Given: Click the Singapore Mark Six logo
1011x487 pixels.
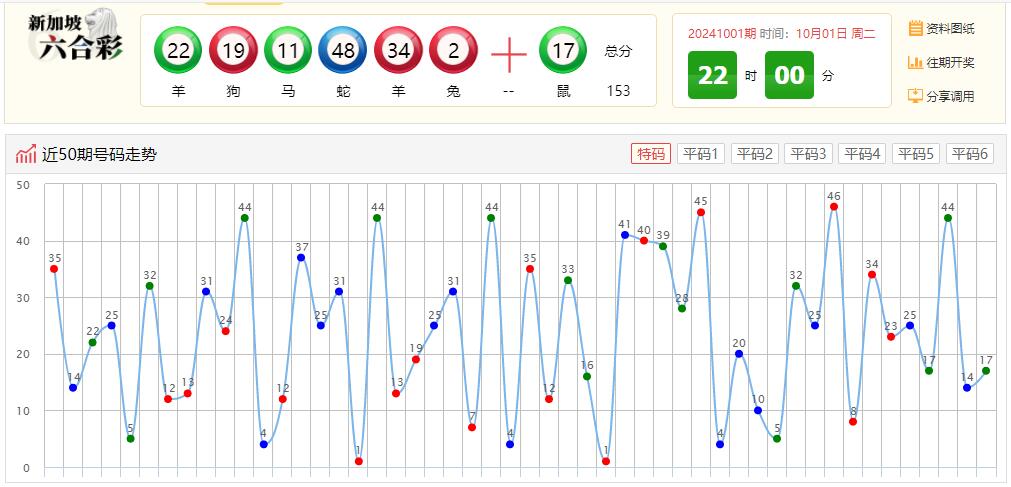Looking at the screenshot, I should (75, 38).
